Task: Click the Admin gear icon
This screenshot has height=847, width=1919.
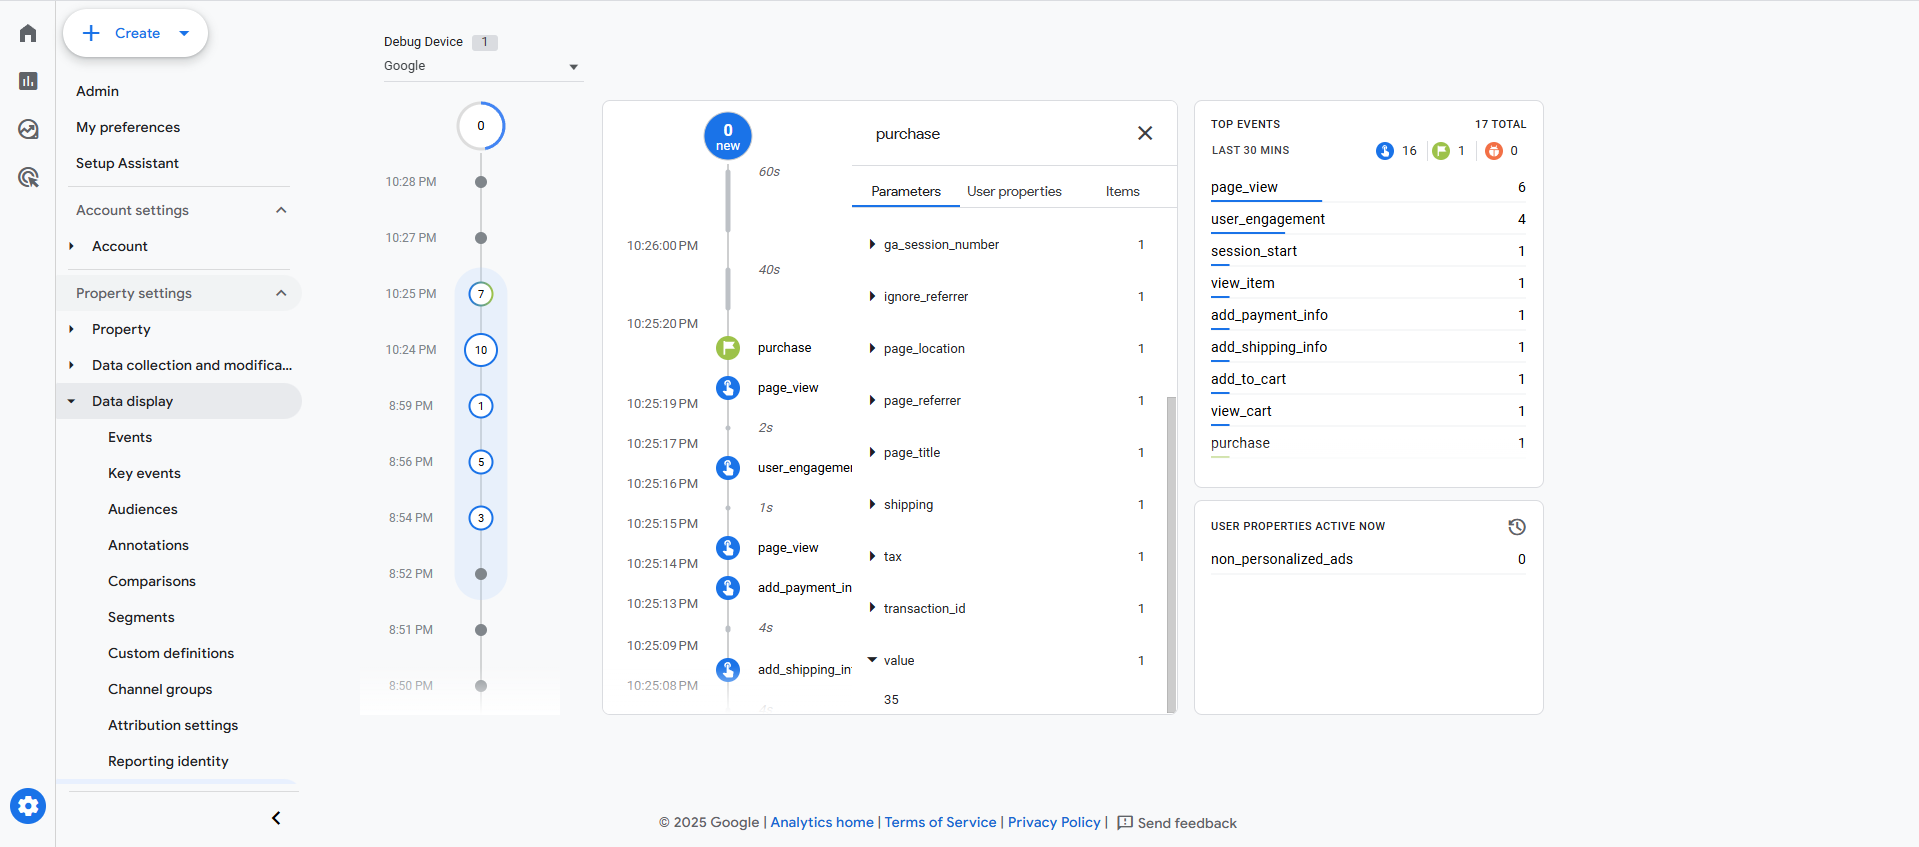Action: pyautogui.click(x=28, y=805)
